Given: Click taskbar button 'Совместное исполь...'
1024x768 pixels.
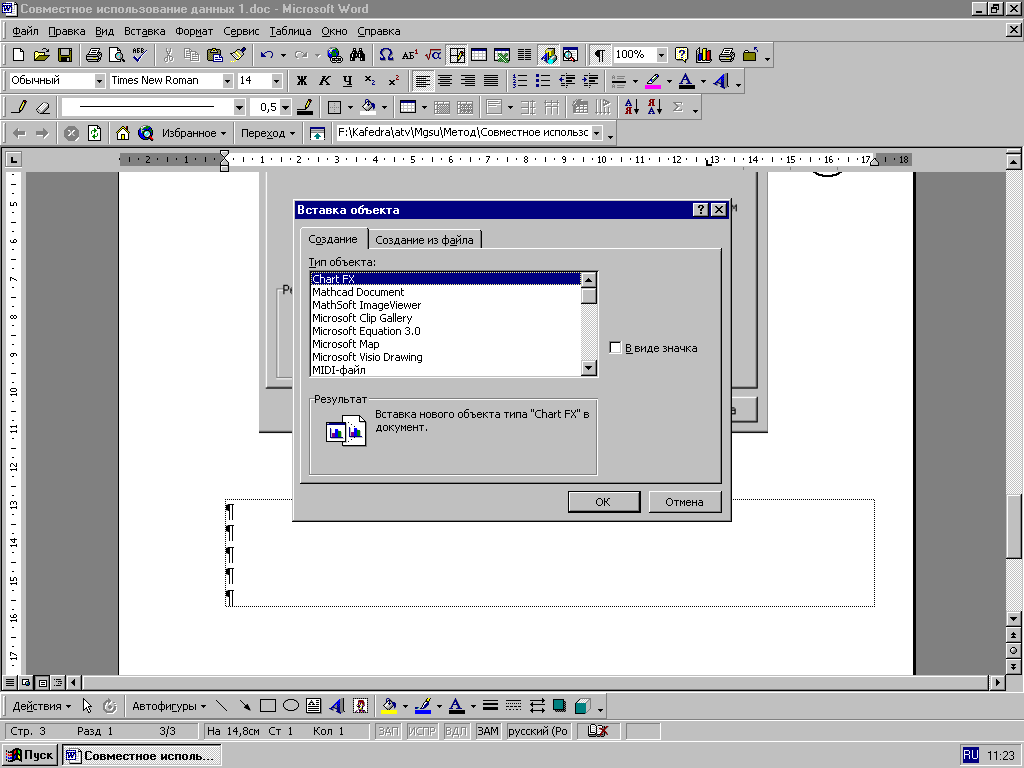Looking at the screenshot, I should tap(142, 756).
